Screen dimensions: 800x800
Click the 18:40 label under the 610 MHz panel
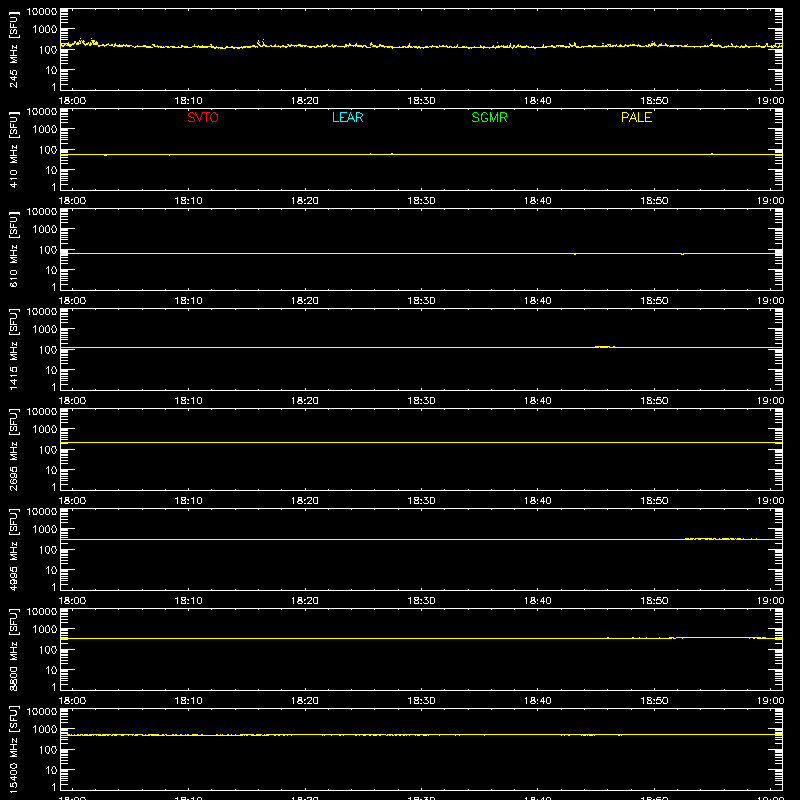(537, 301)
